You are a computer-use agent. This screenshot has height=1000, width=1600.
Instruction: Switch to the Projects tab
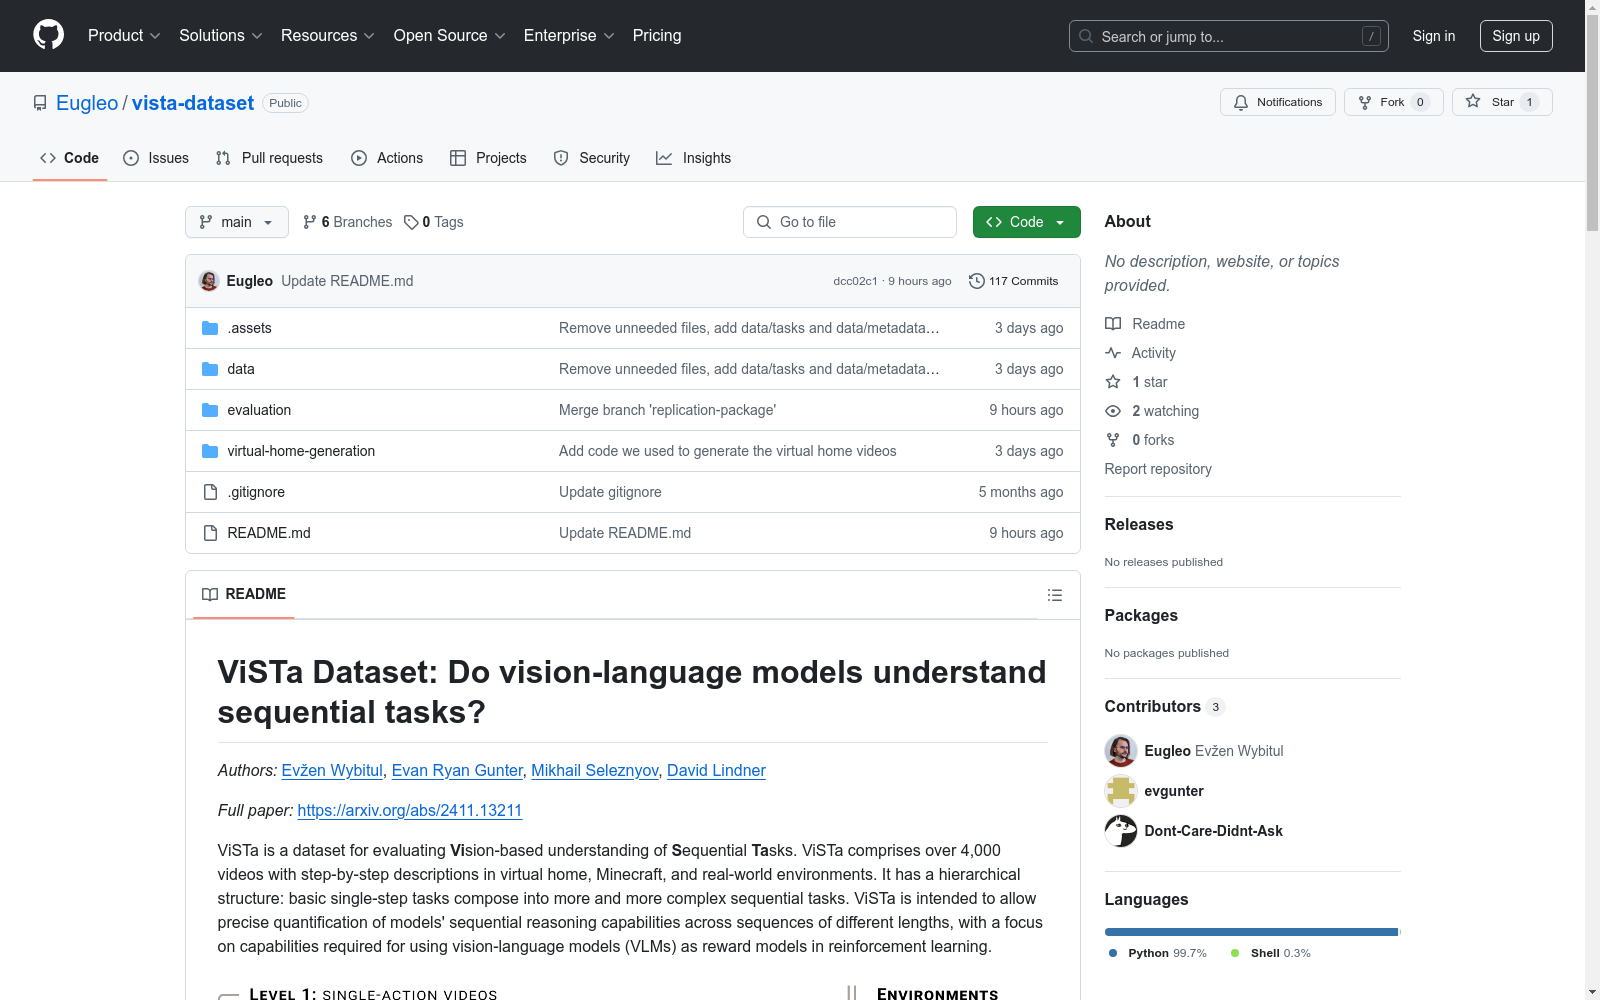tap(488, 158)
